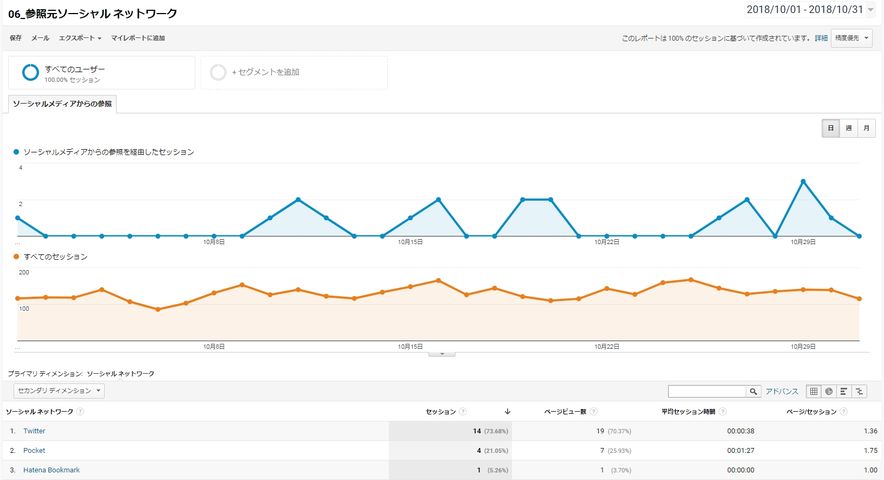Click the blue social sessions legend dot
This screenshot has width=884, height=480.
(x=16, y=152)
